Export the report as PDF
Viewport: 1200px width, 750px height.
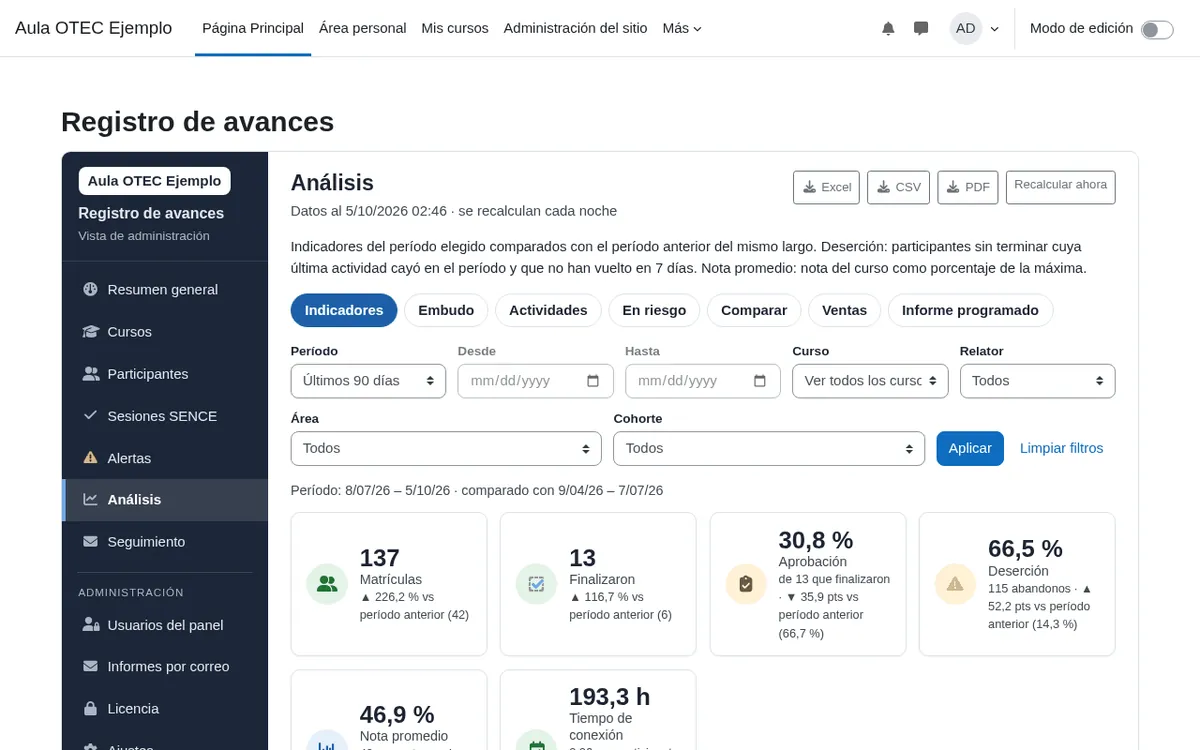click(968, 187)
